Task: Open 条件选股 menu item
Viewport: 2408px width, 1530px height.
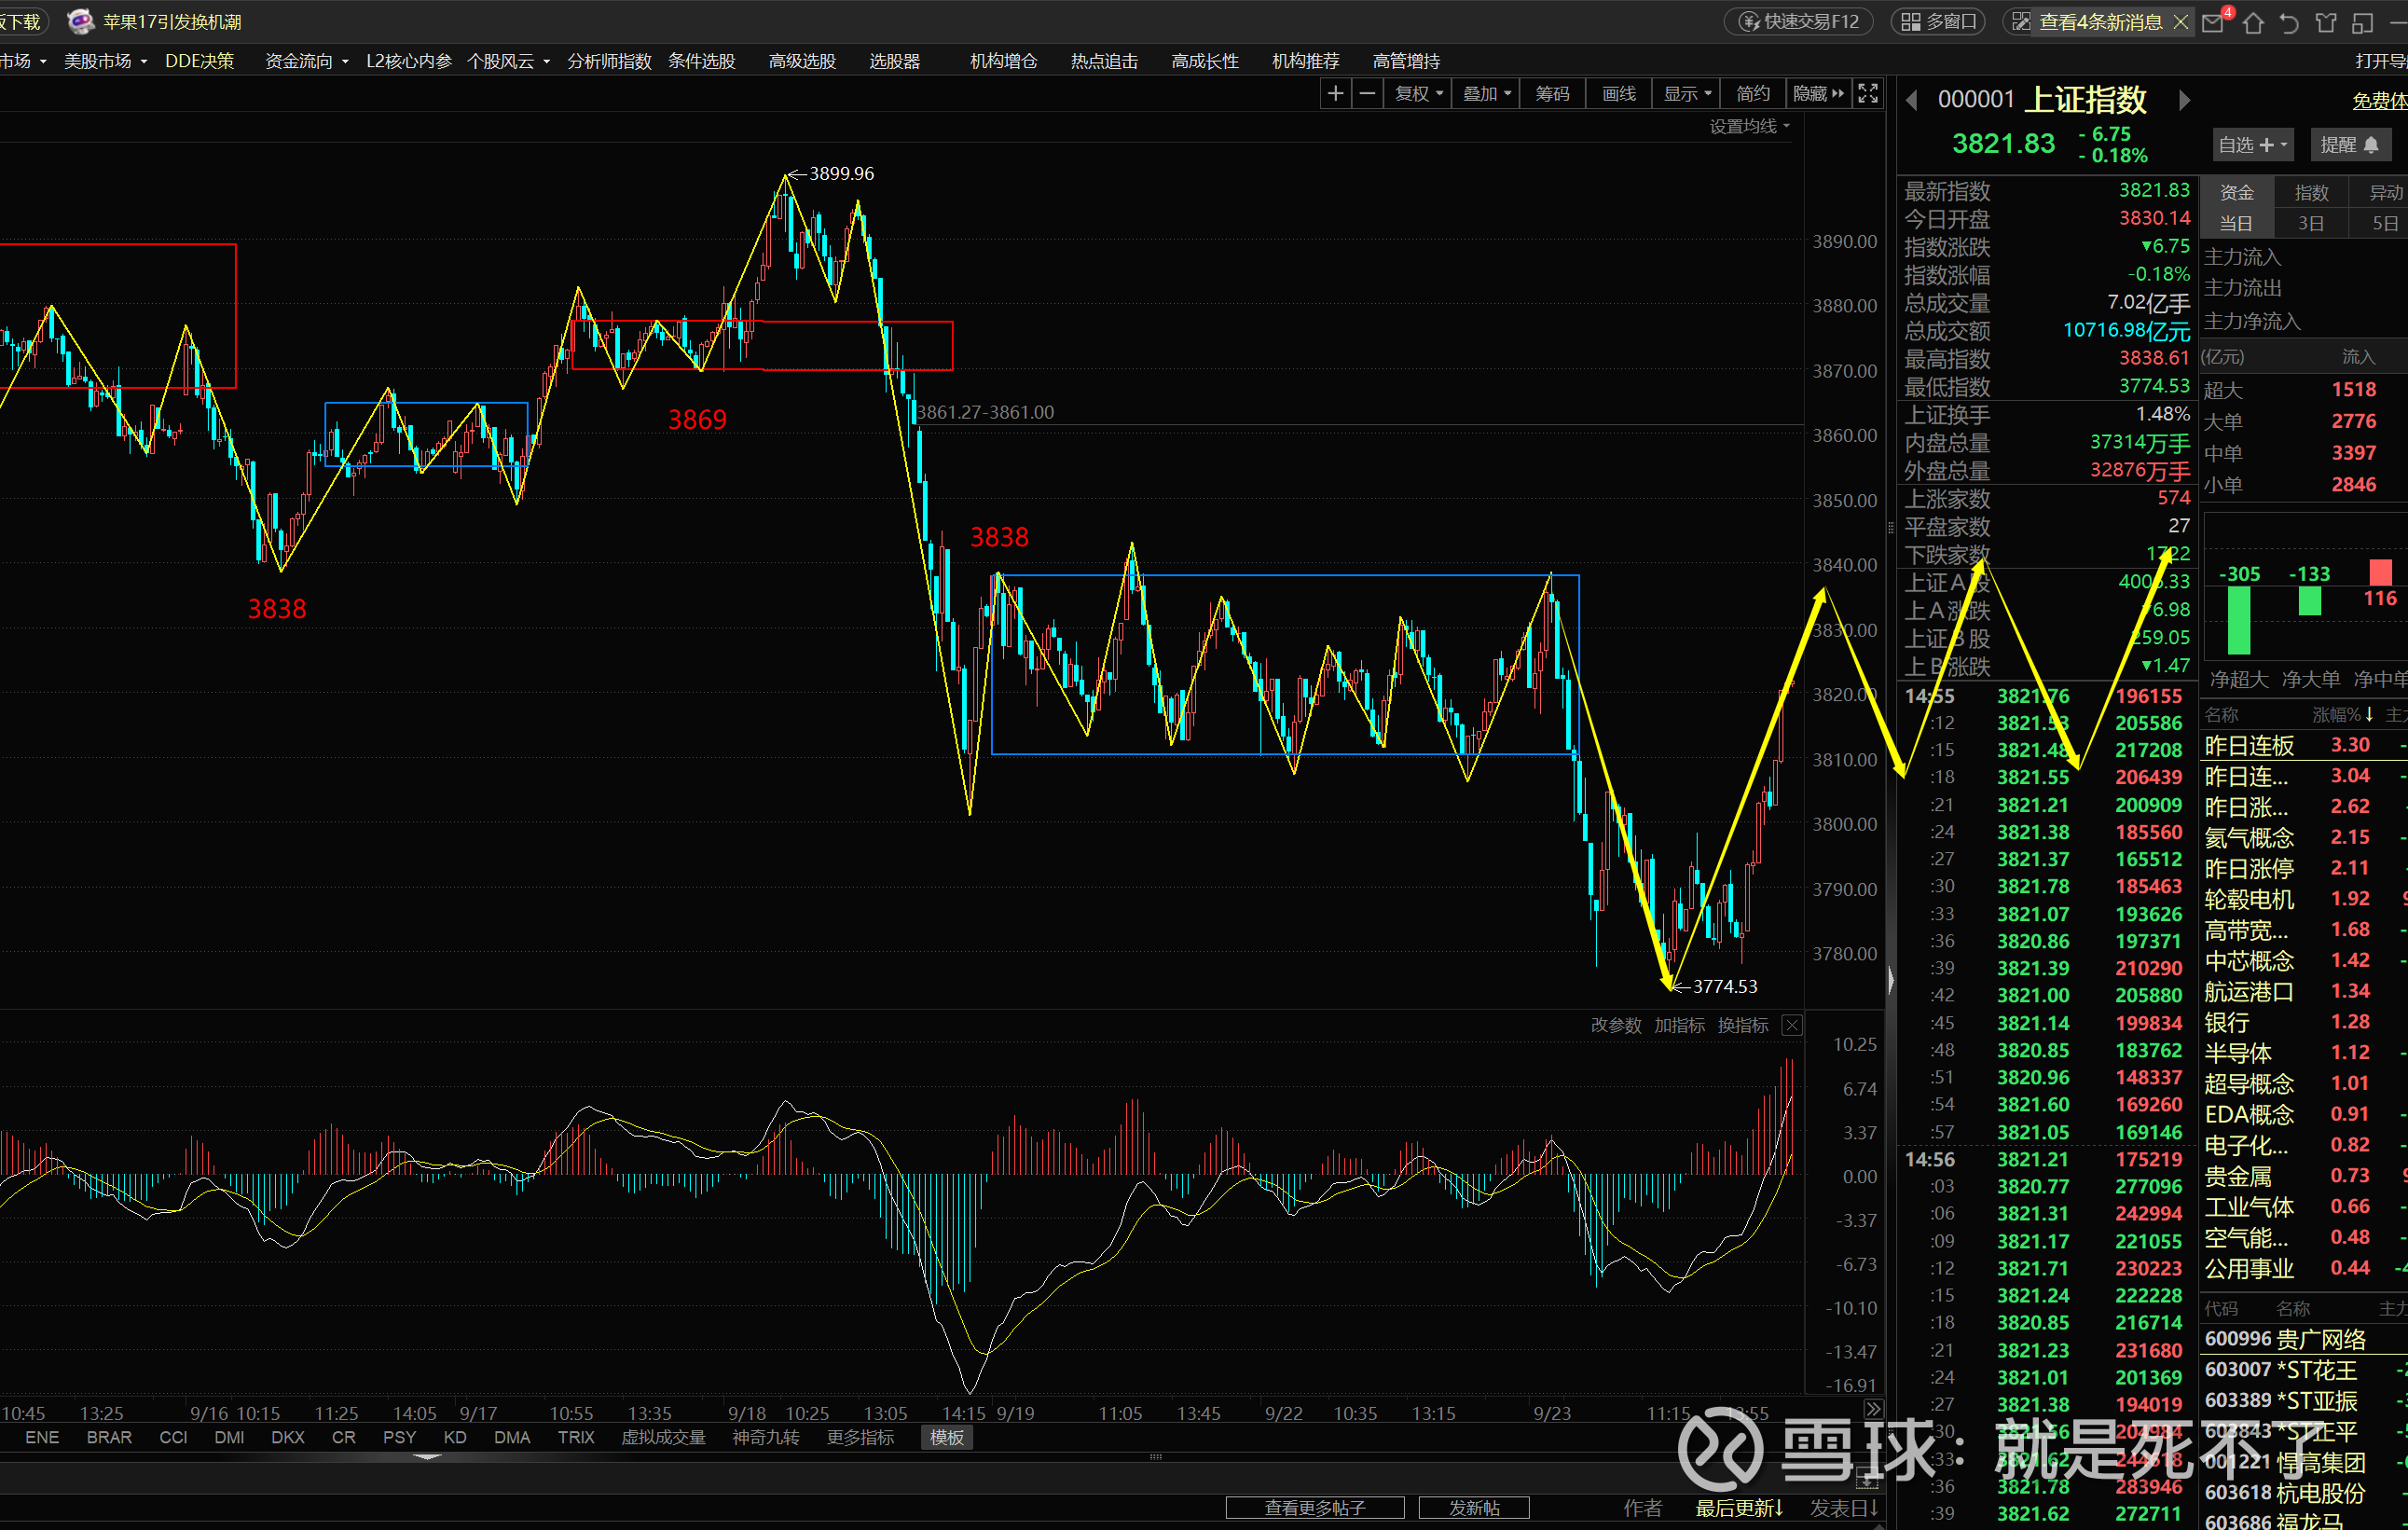Action: coord(701,61)
